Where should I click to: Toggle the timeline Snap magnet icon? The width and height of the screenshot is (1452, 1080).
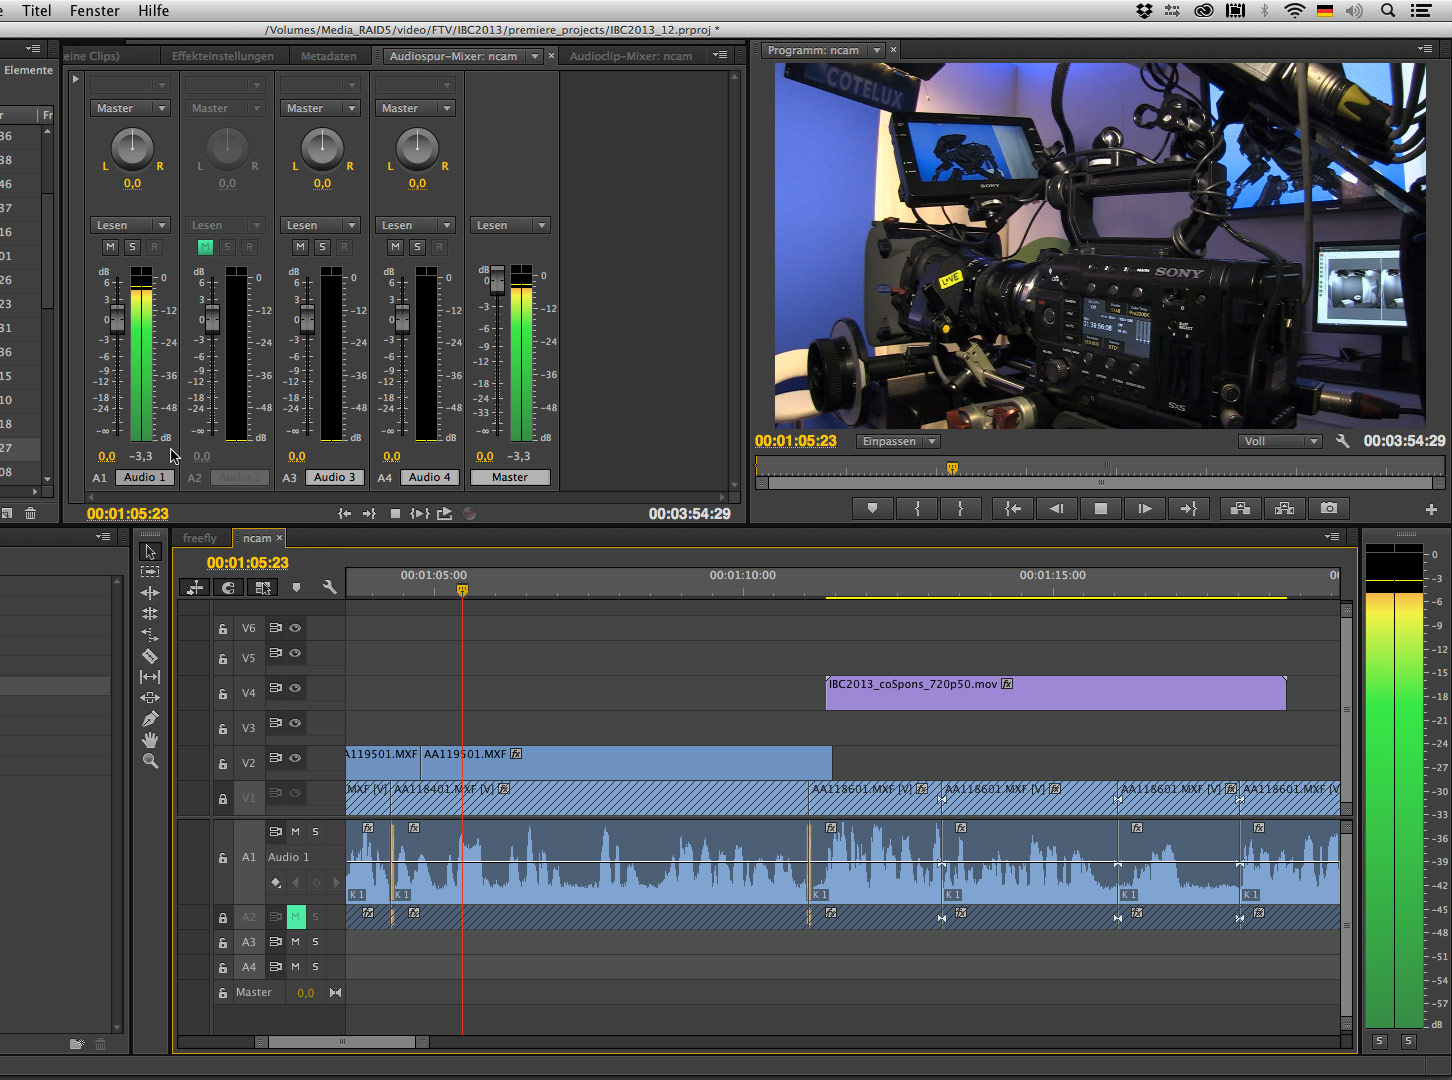coord(228,588)
